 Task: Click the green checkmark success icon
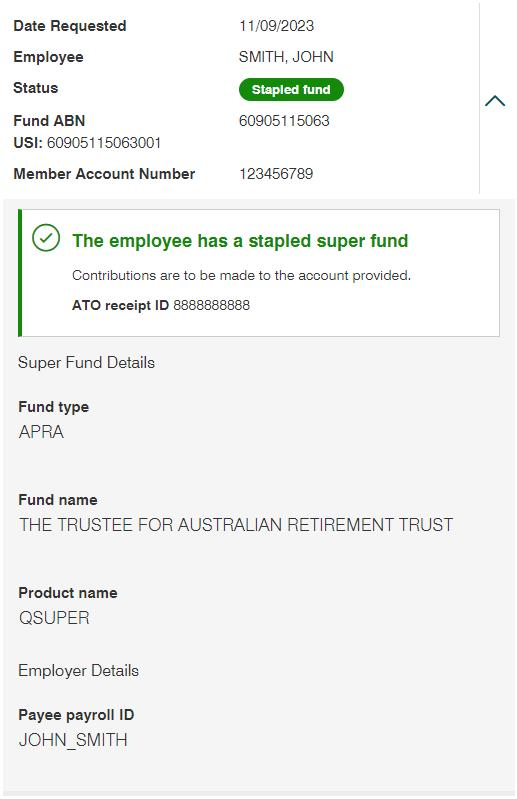point(46,238)
